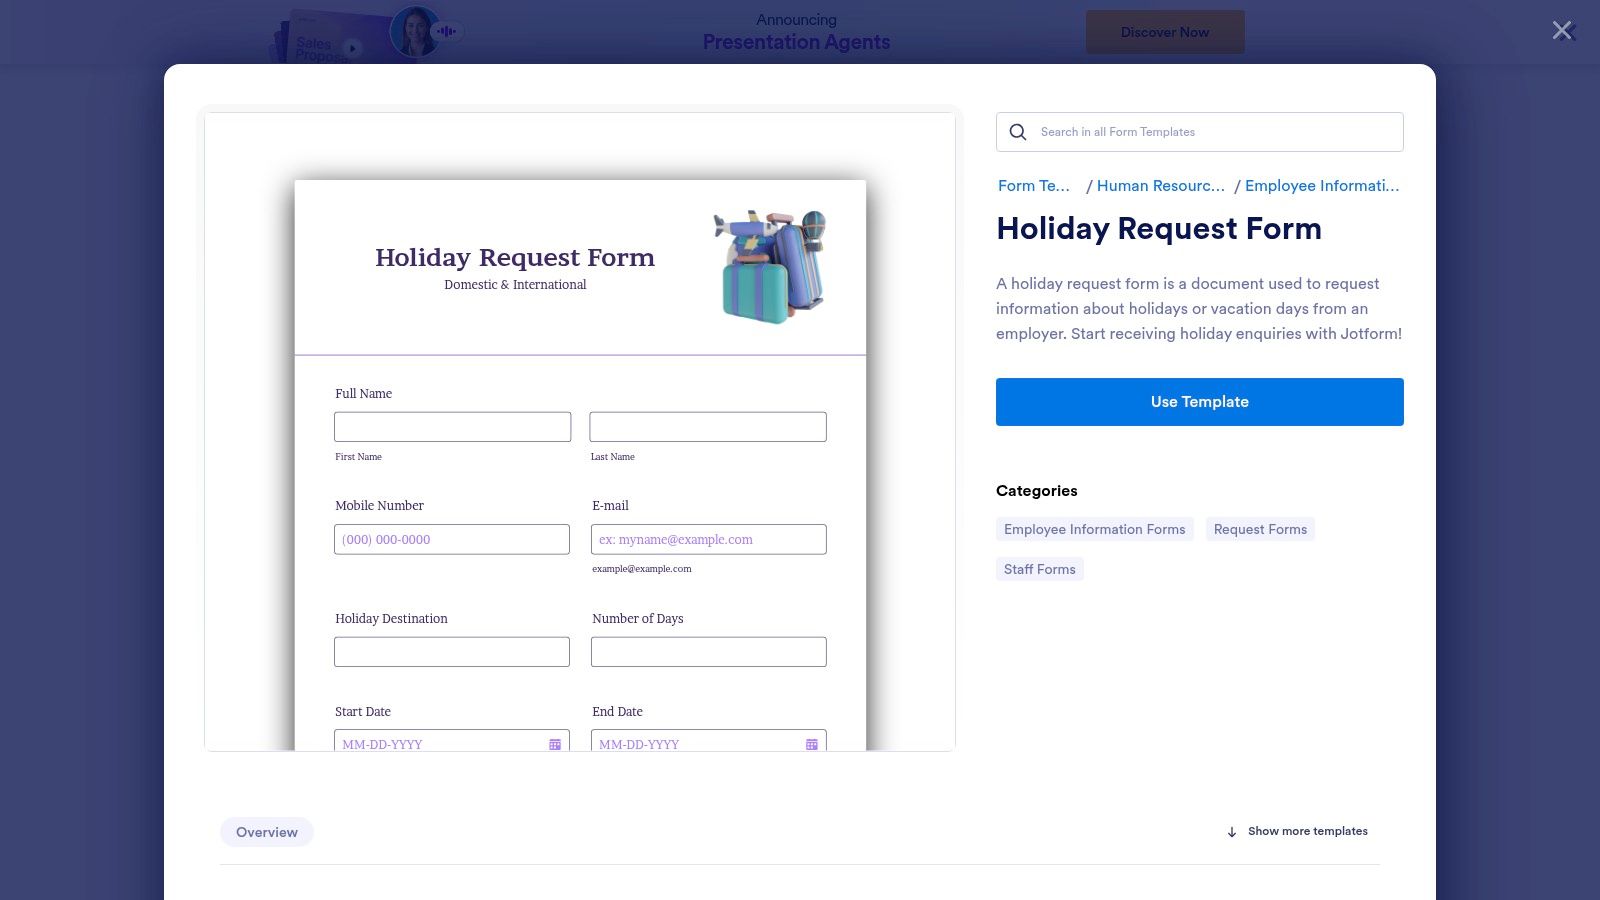Screen dimensions: 1600x900
Task: Open the Start Date calendar picker
Action: tap(554, 744)
